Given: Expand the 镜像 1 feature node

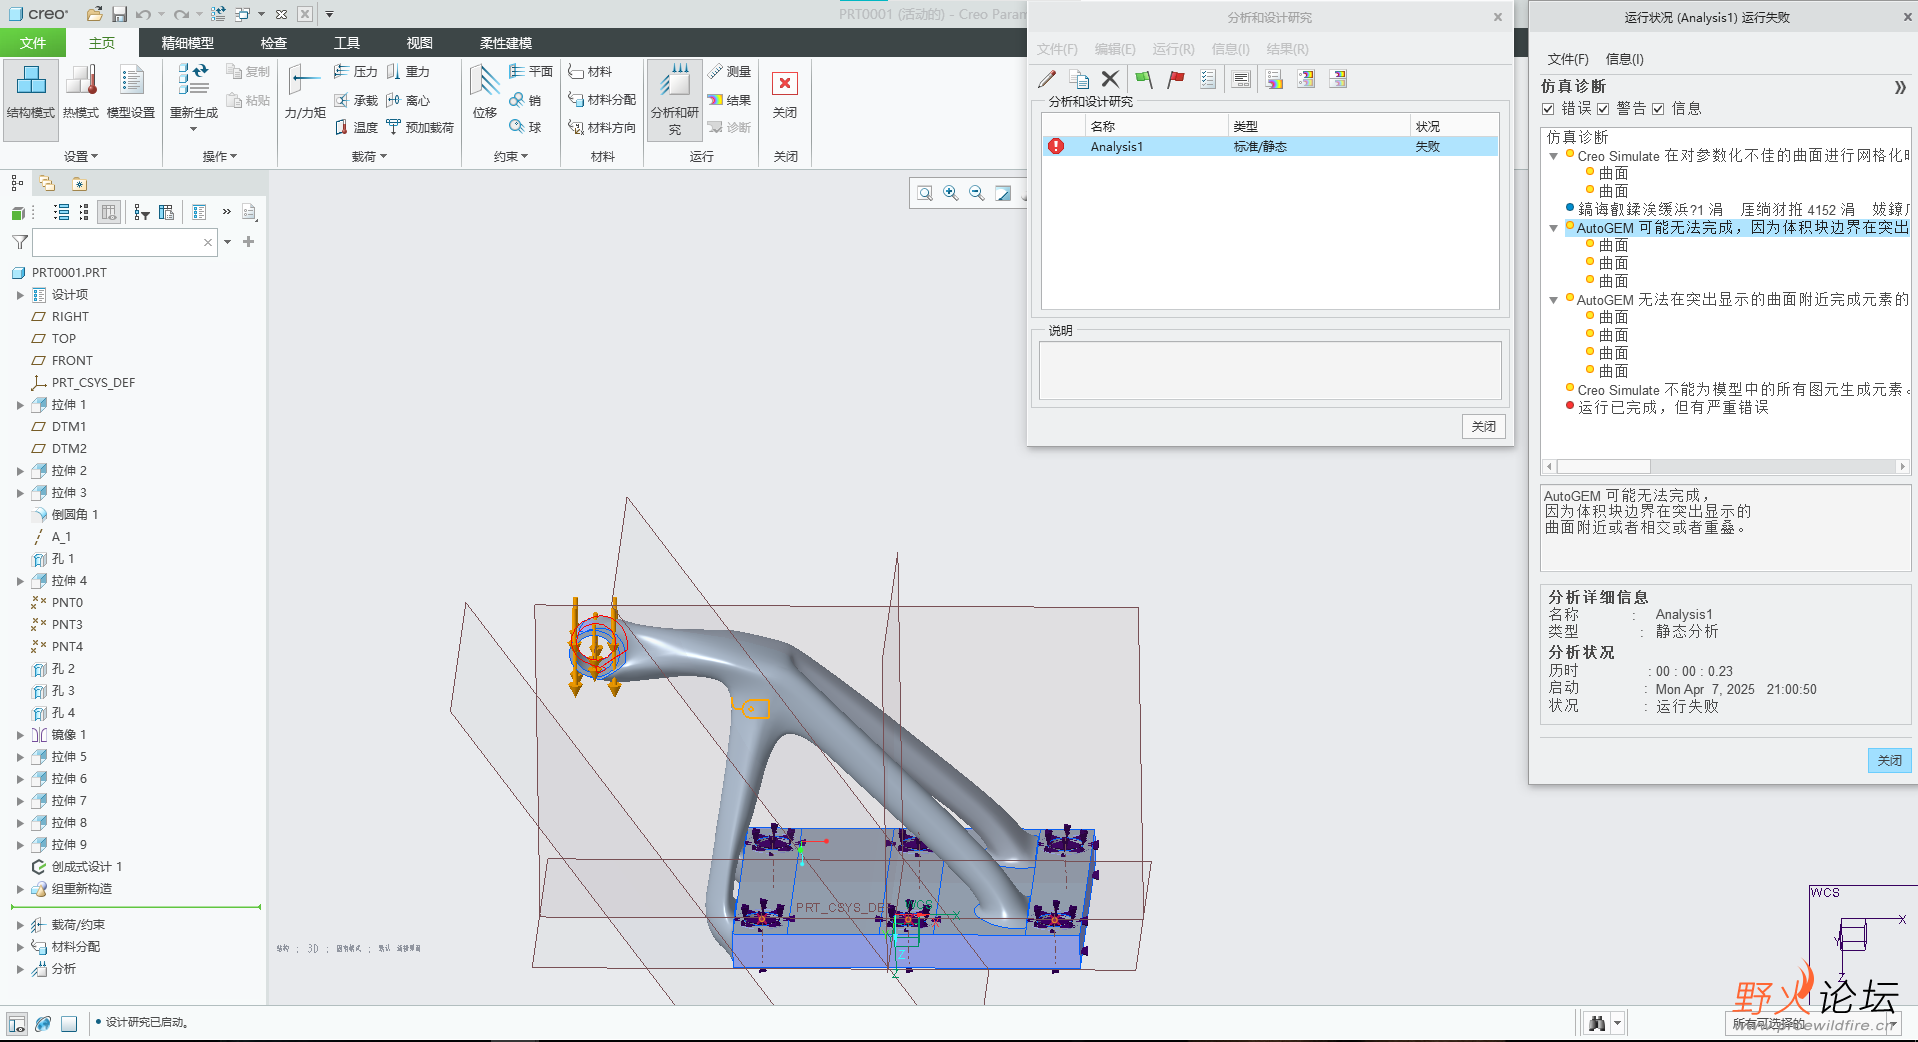Looking at the screenshot, I should click(20, 735).
